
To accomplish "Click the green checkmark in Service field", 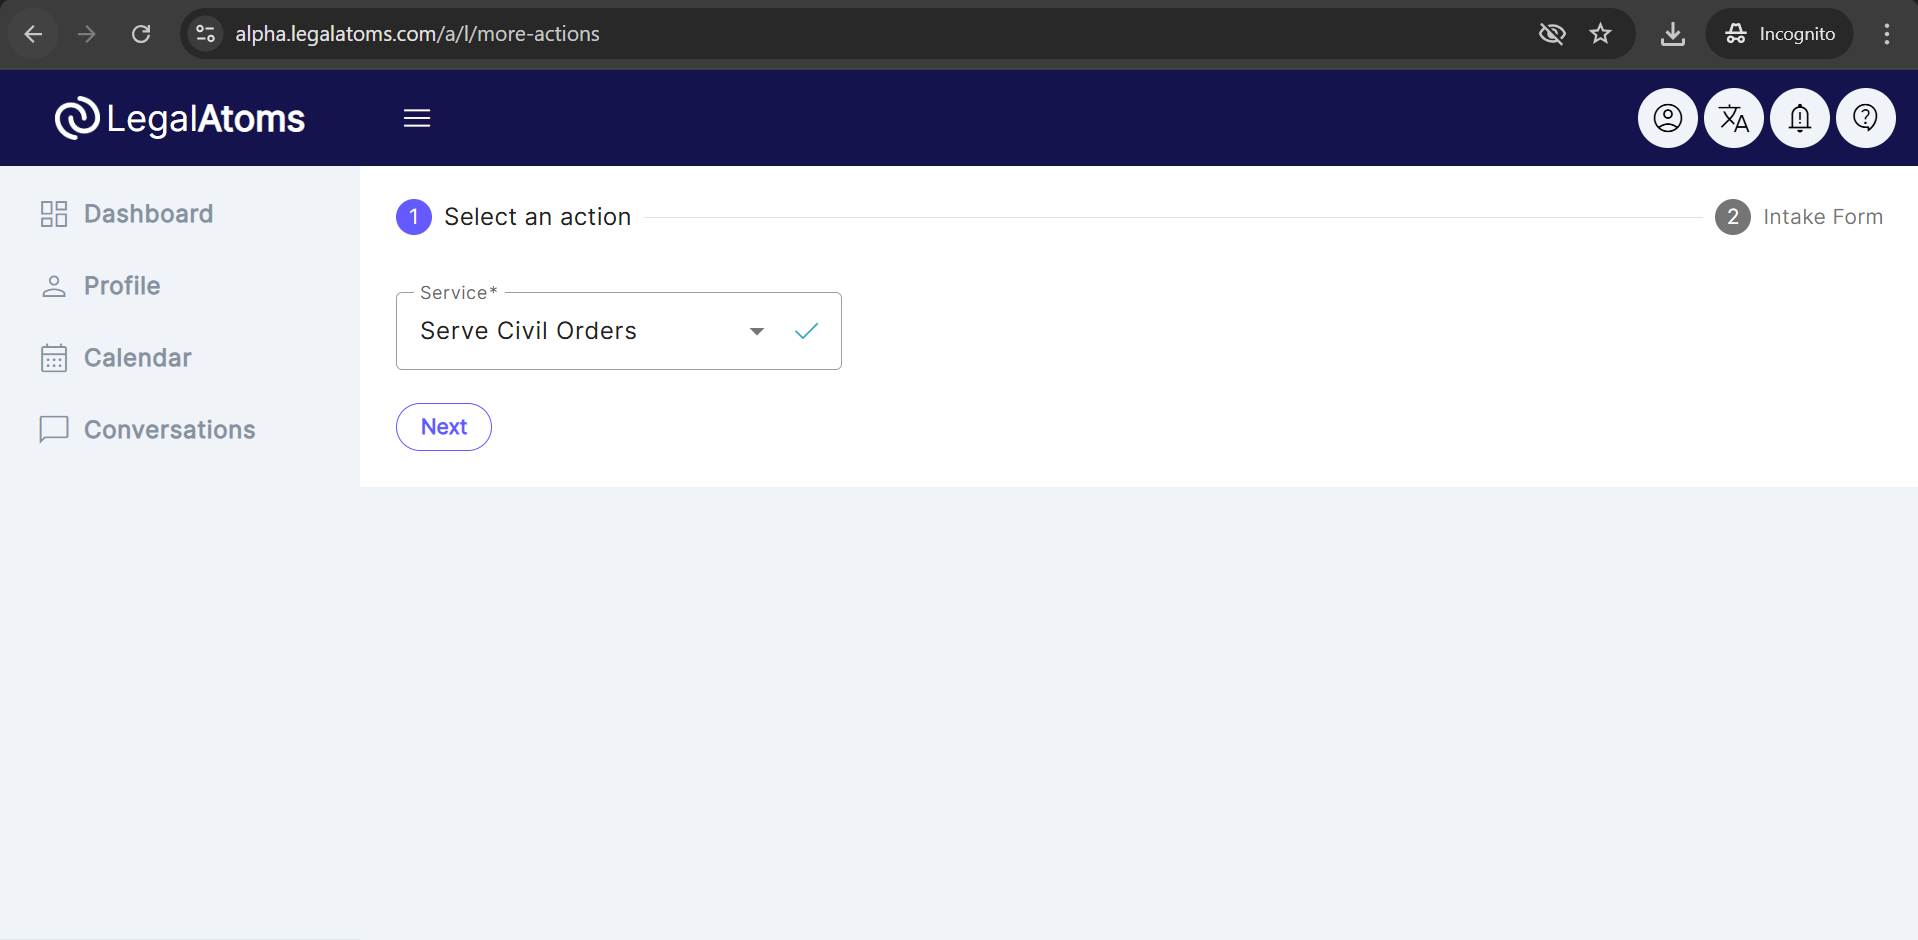I will click(806, 331).
